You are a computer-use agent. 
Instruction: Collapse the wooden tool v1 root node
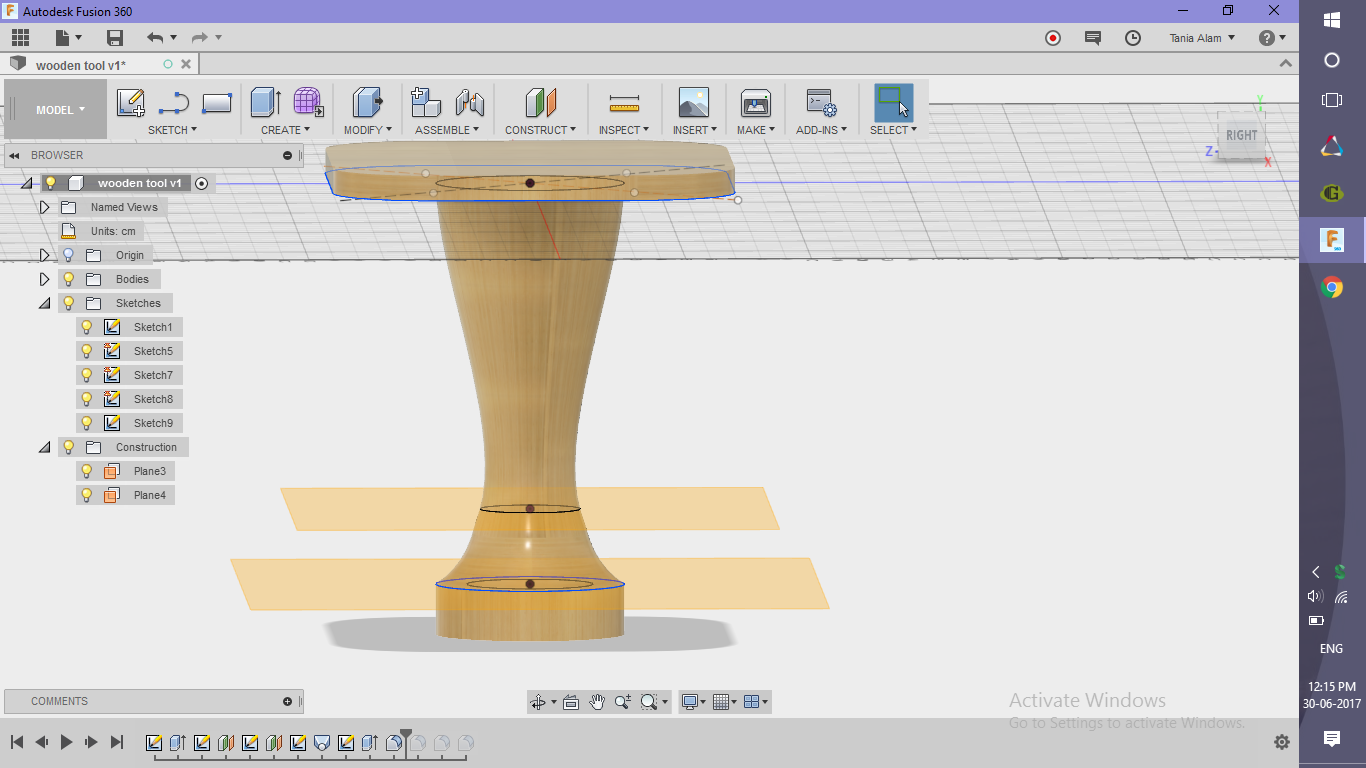pyautogui.click(x=26, y=183)
